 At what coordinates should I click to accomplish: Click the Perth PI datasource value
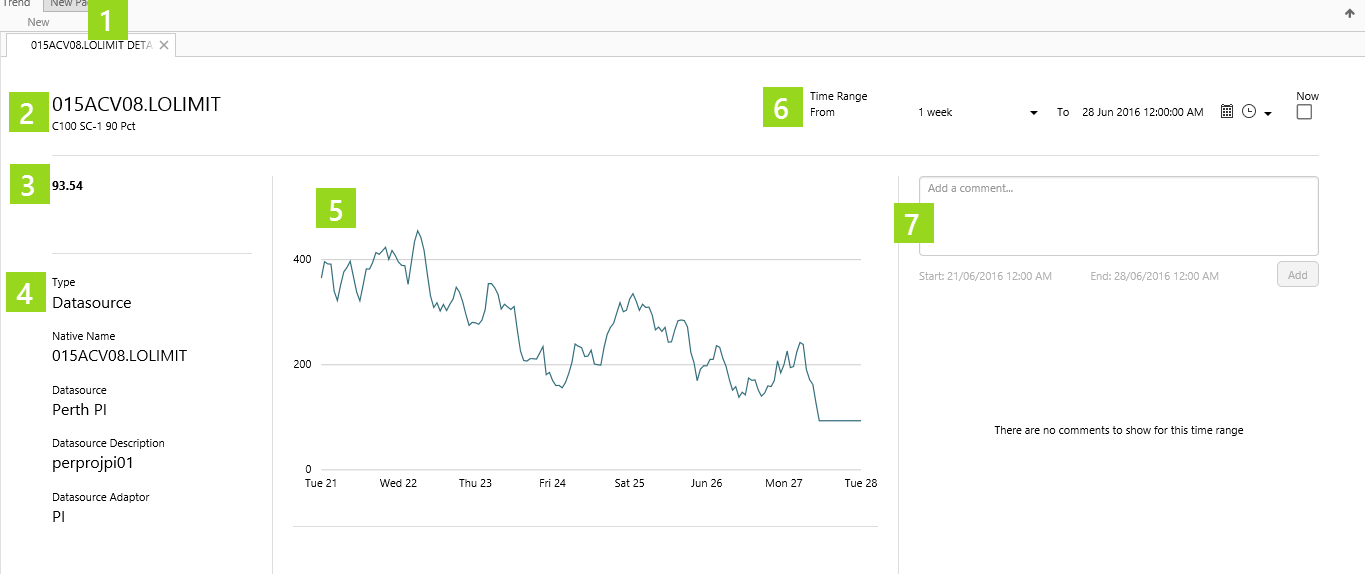[x=79, y=409]
